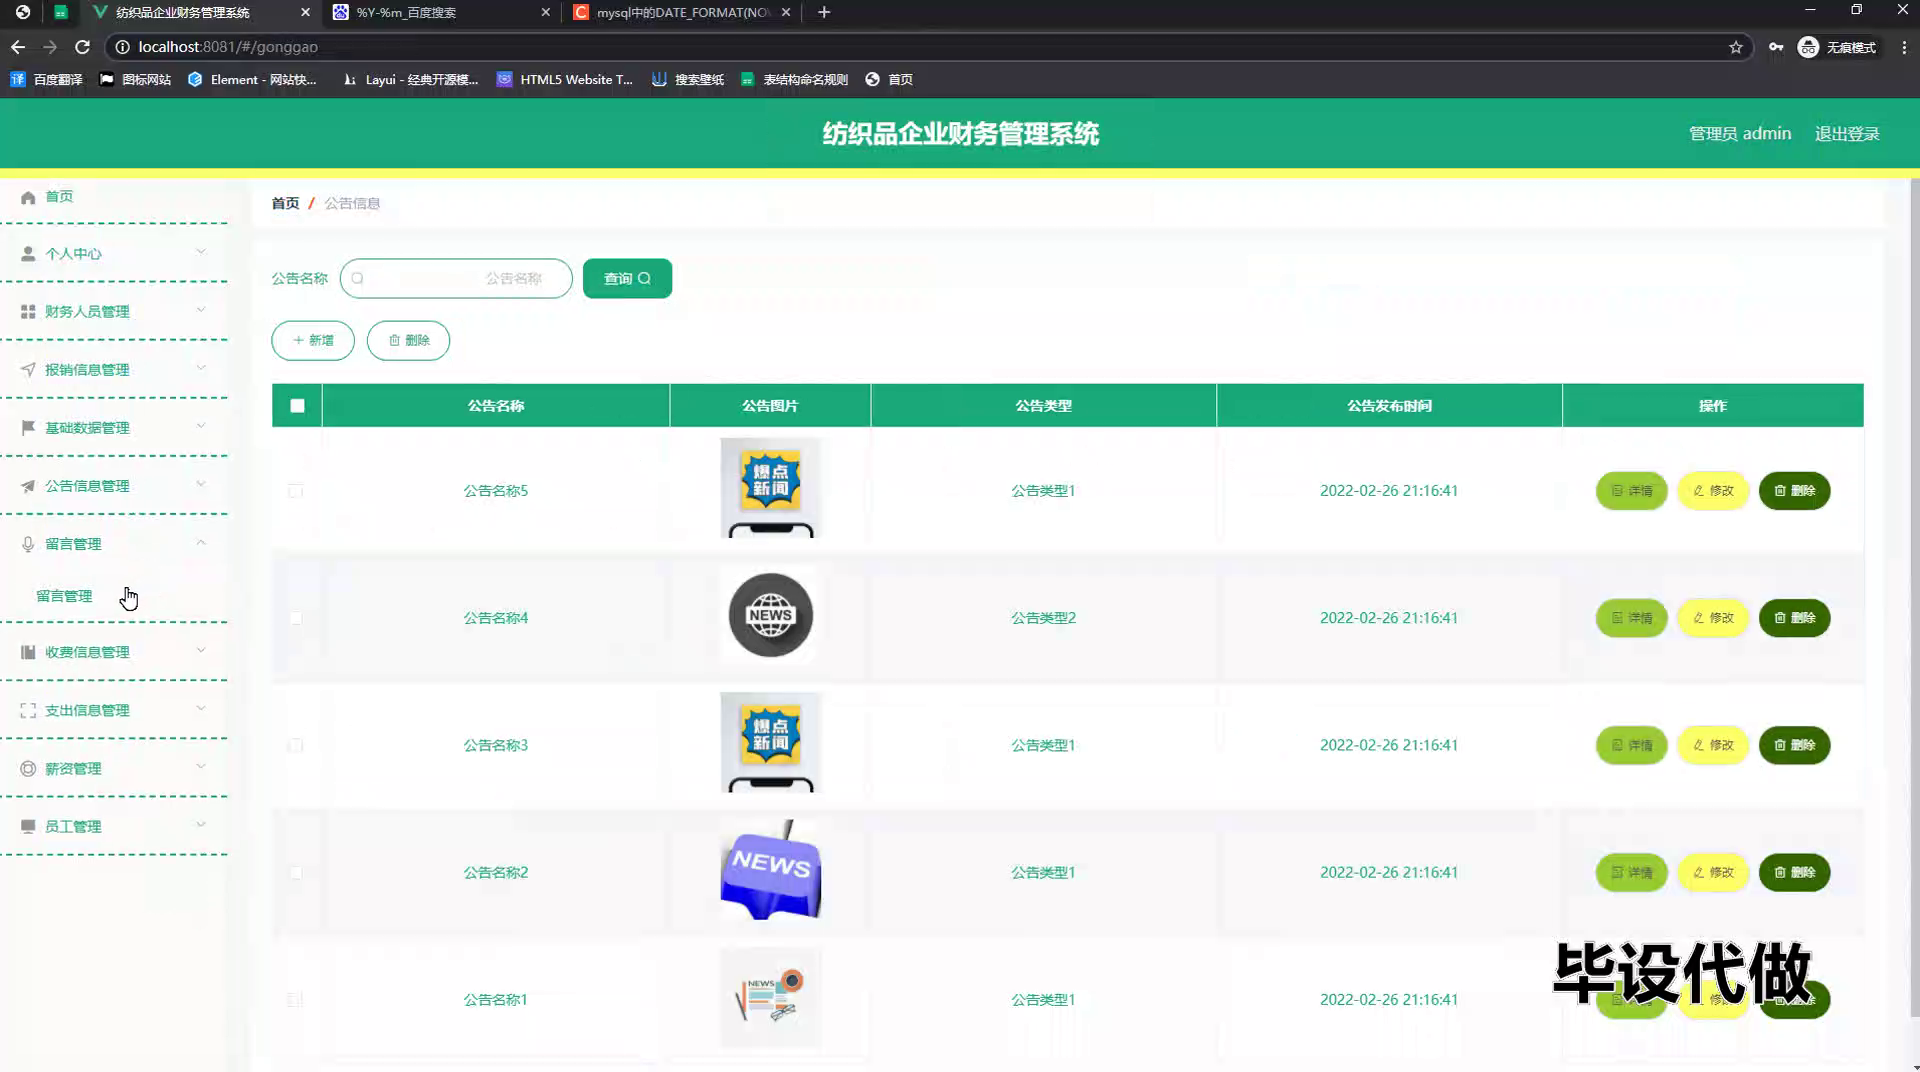This screenshot has height=1072, width=1920.
Task: Open the 员工管理 sidebar menu
Action: (114, 826)
